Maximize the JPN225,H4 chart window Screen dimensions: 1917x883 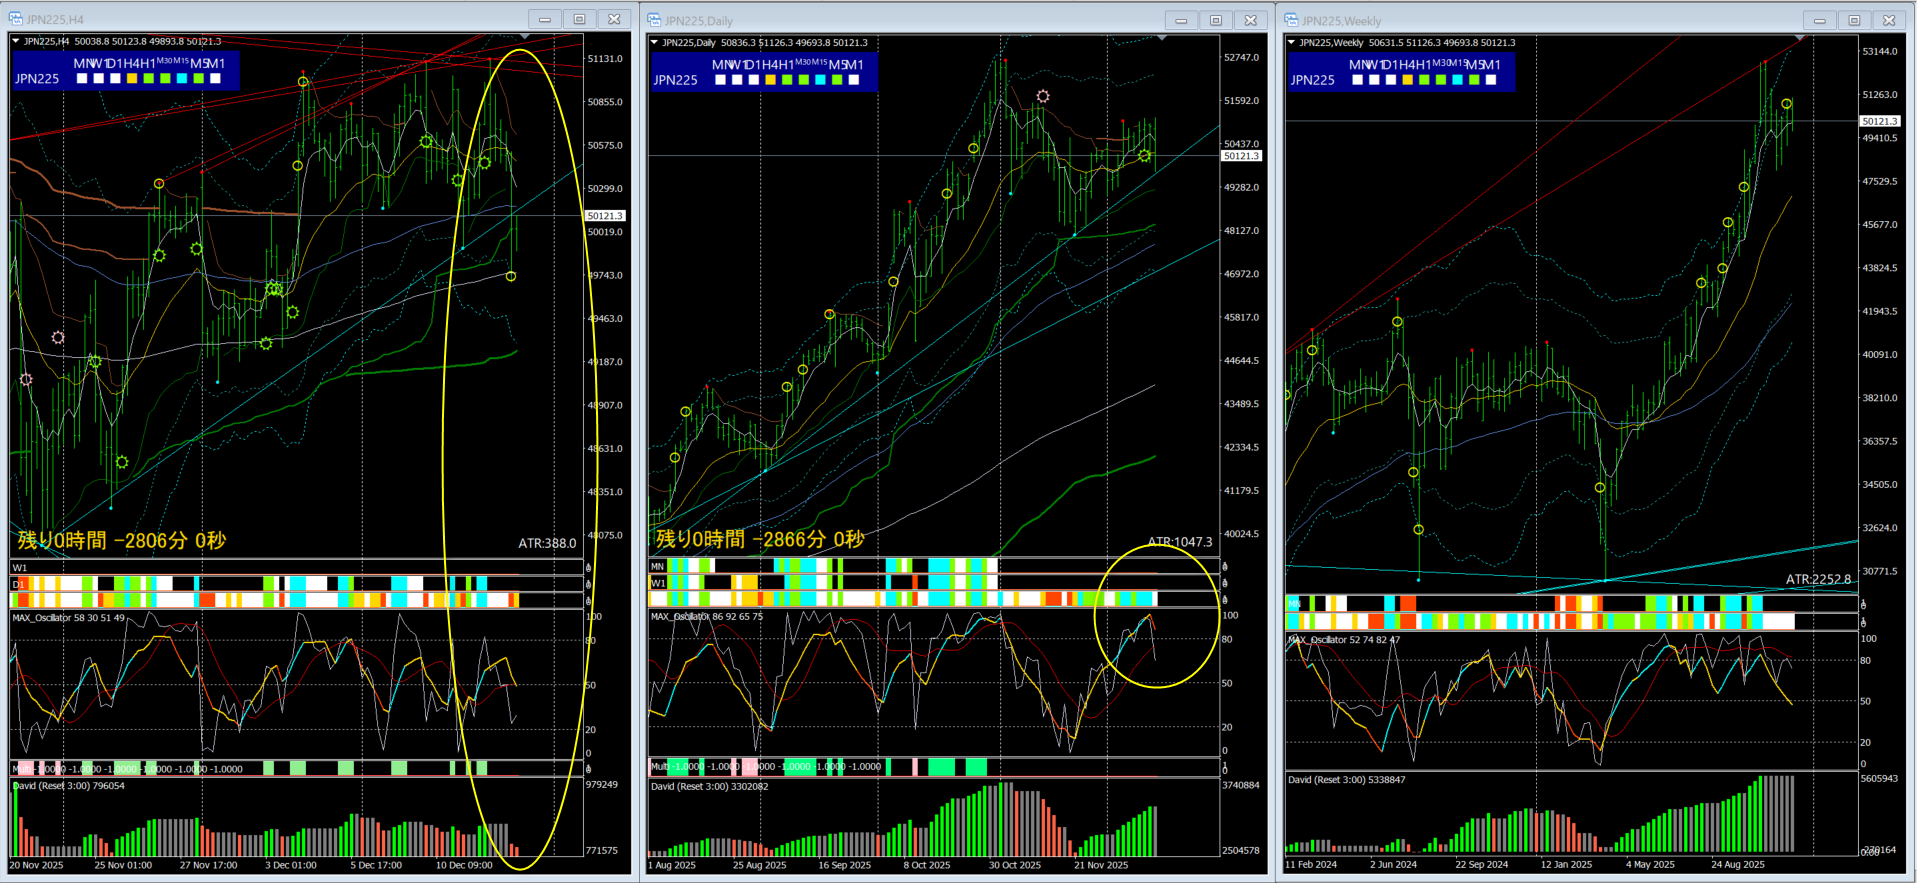[x=579, y=19]
